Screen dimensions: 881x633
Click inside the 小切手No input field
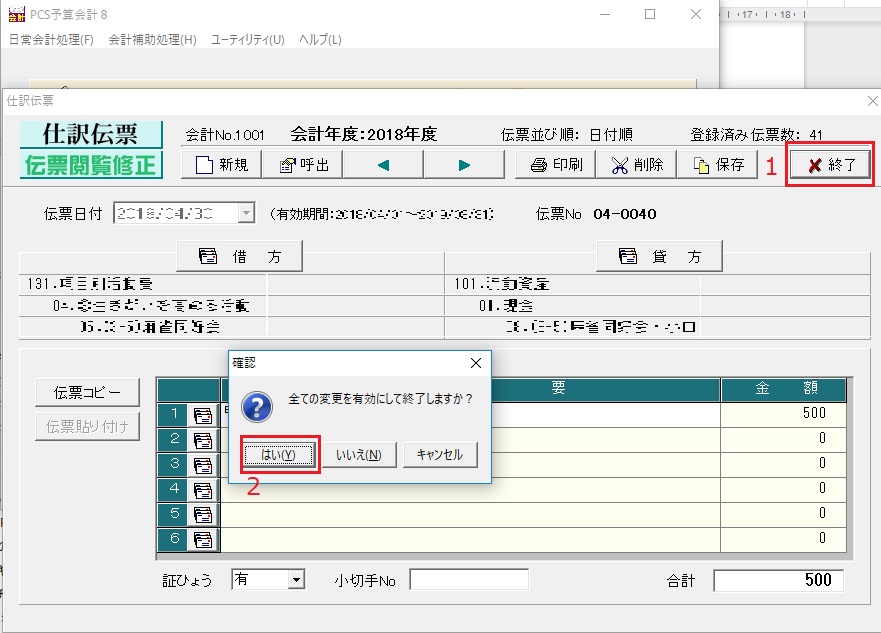pos(468,580)
